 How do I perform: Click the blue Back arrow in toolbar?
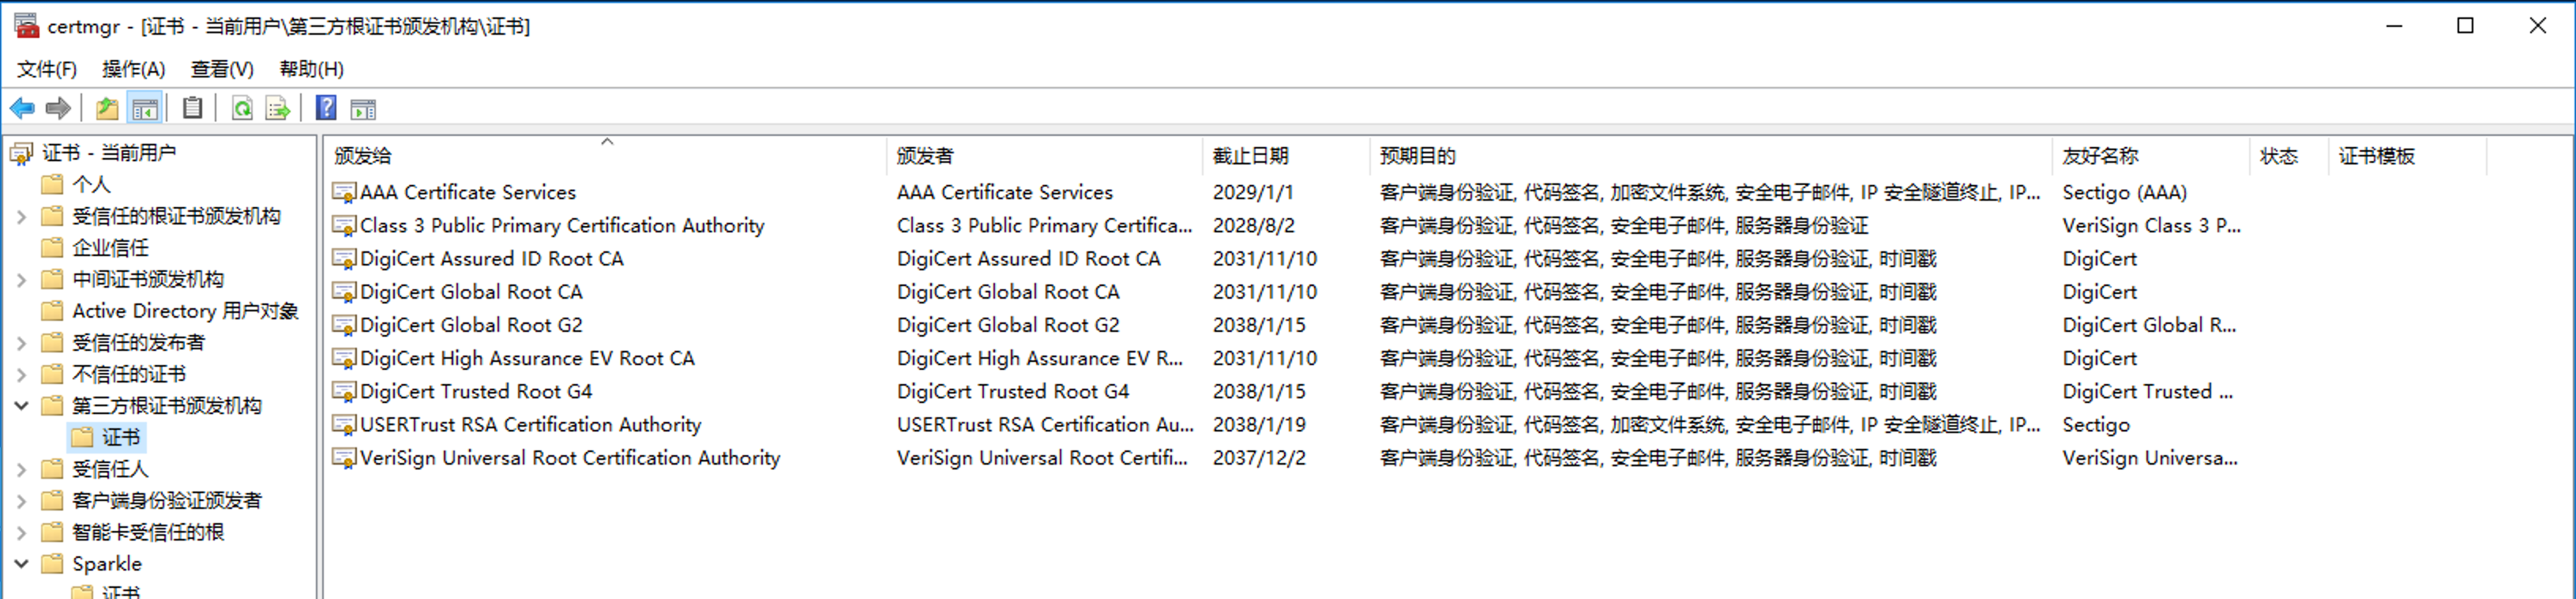[x=22, y=108]
